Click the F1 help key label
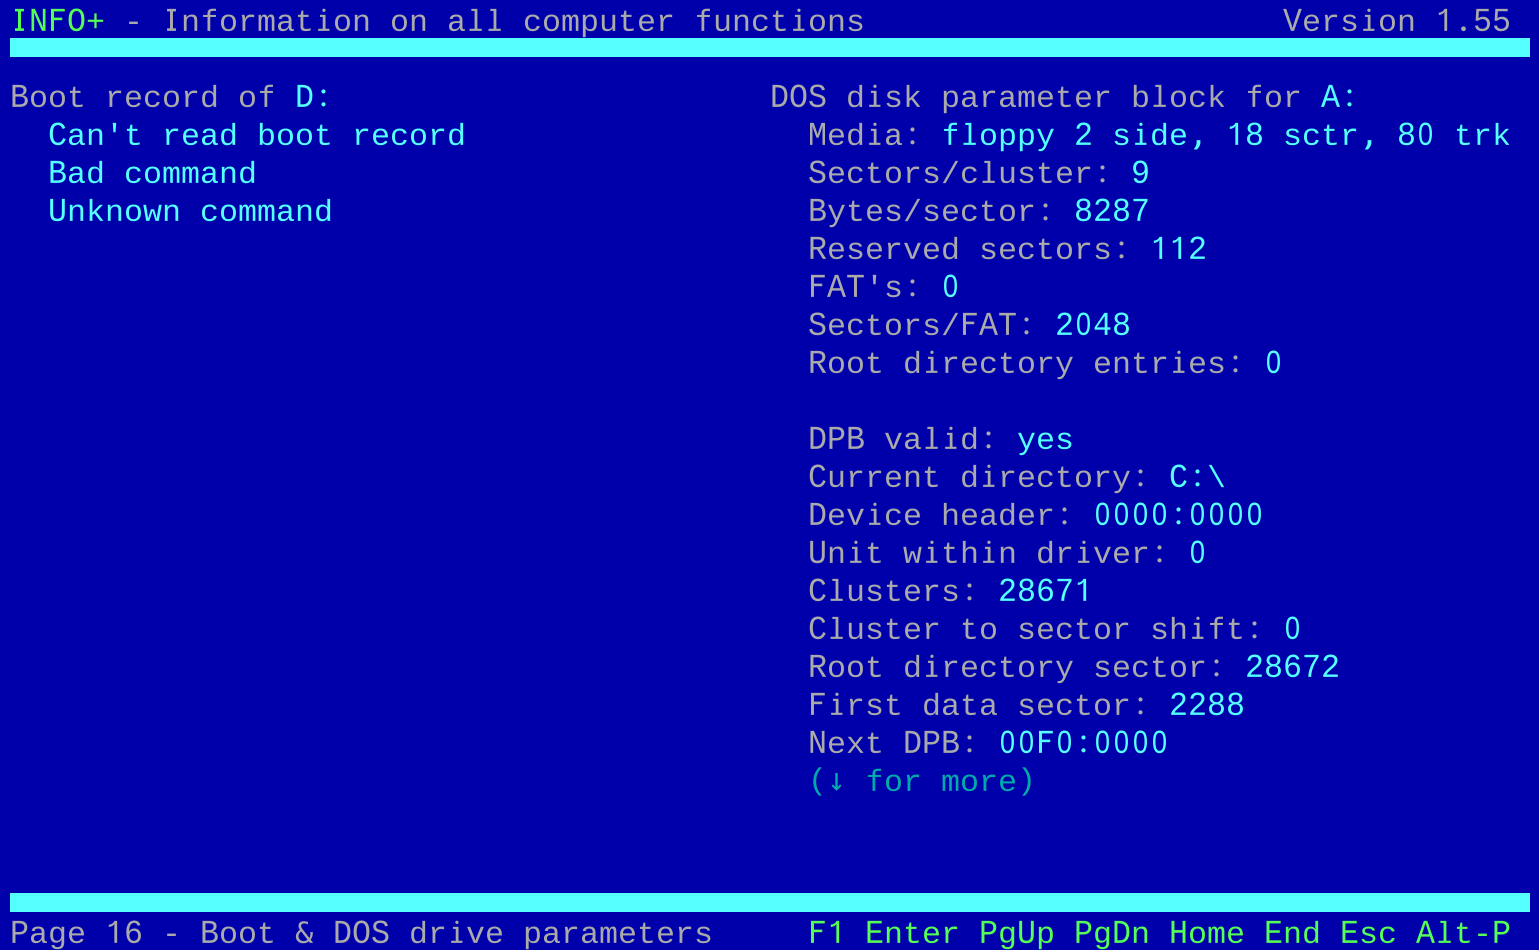The width and height of the screenshot is (1539, 950). pos(826,932)
